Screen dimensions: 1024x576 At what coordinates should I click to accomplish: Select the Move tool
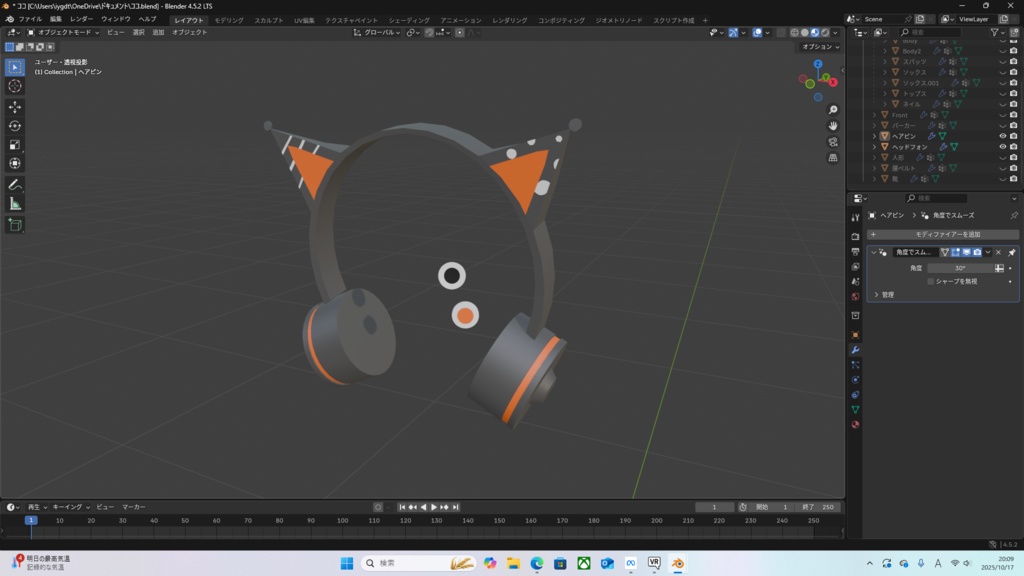pos(15,106)
